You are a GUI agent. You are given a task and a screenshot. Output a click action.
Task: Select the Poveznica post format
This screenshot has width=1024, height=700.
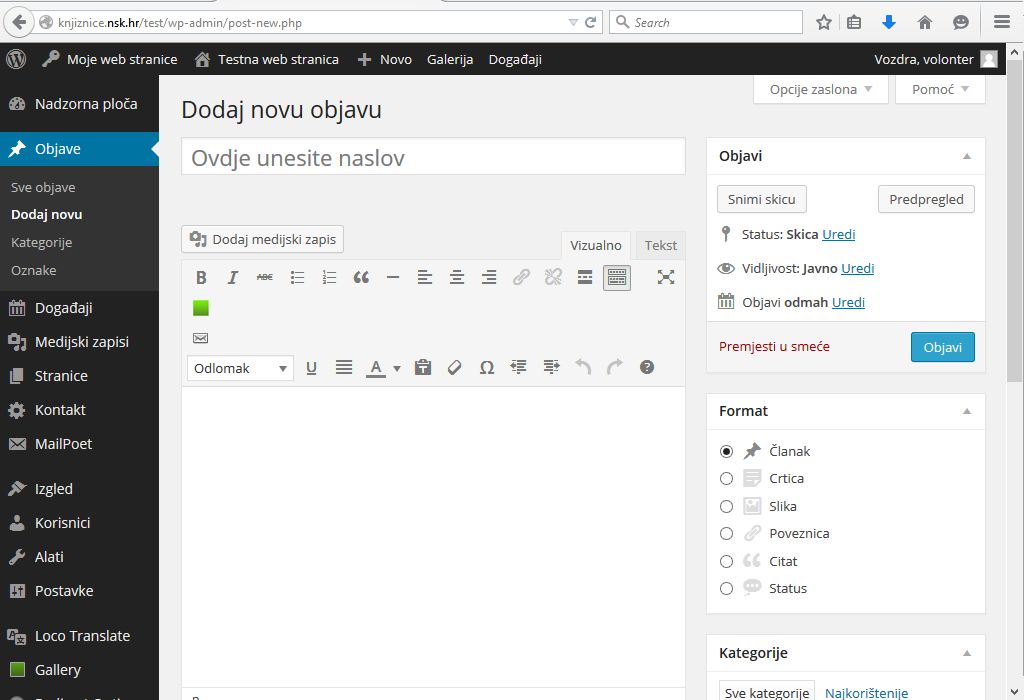coord(726,533)
